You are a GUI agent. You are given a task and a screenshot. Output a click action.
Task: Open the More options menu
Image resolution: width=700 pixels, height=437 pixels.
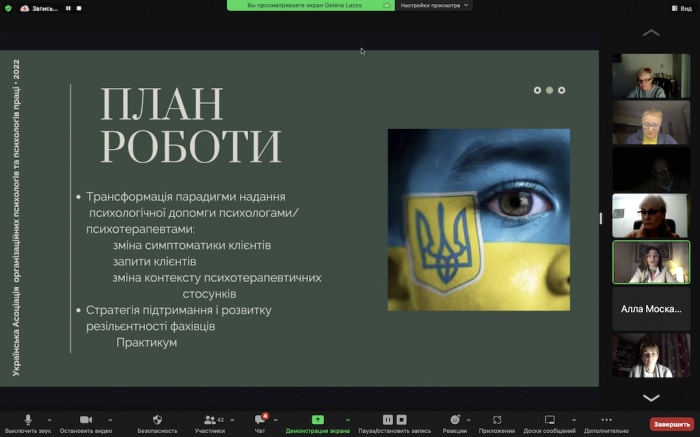(x=607, y=420)
